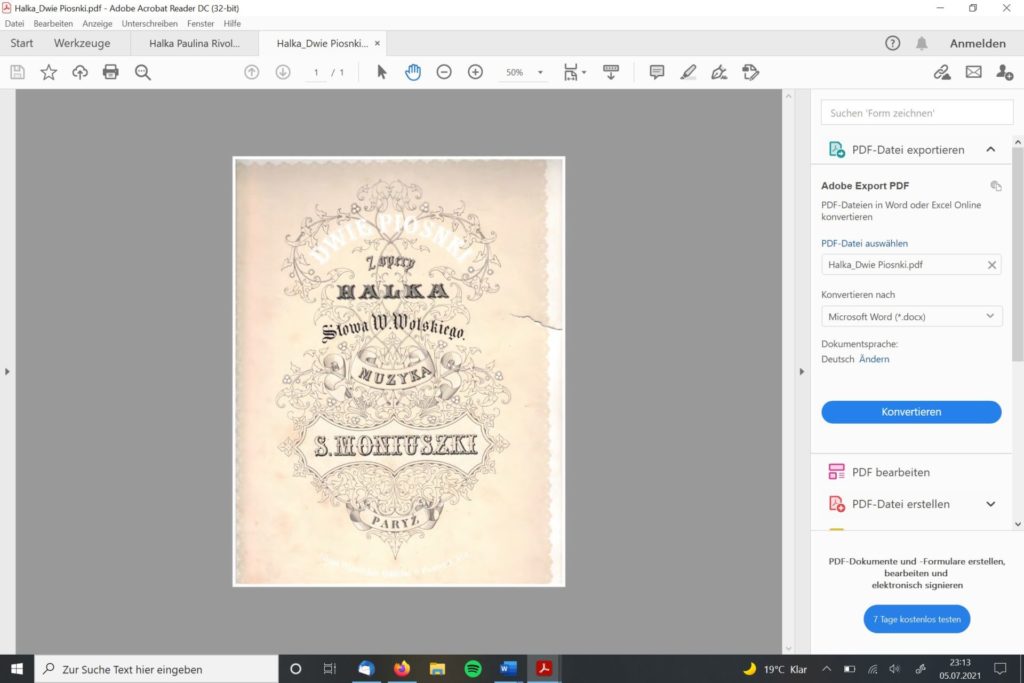Click the stamp tool icon
Viewport: 1024px width, 683px height.
pyautogui.click(x=751, y=72)
